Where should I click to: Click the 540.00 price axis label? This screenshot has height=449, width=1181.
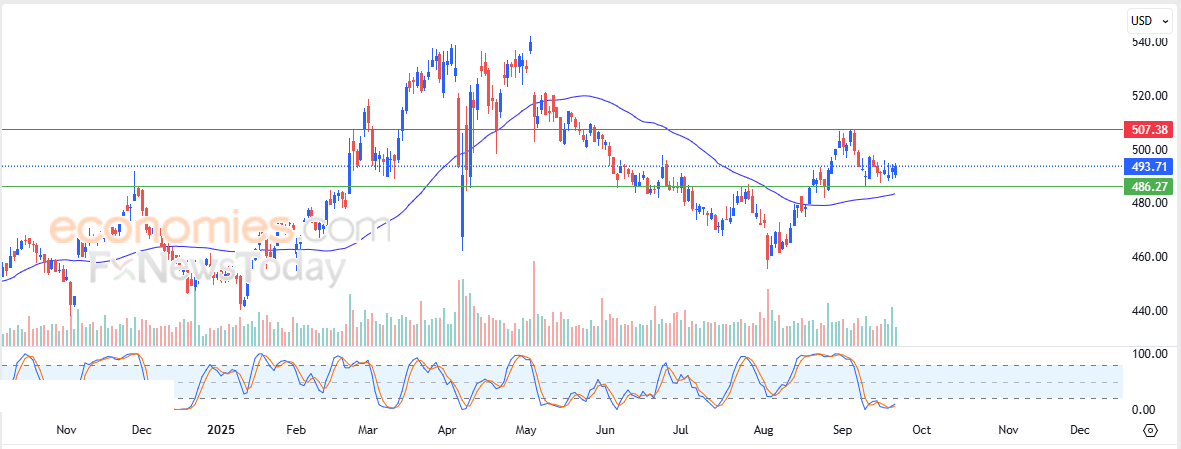[1150, 42]
